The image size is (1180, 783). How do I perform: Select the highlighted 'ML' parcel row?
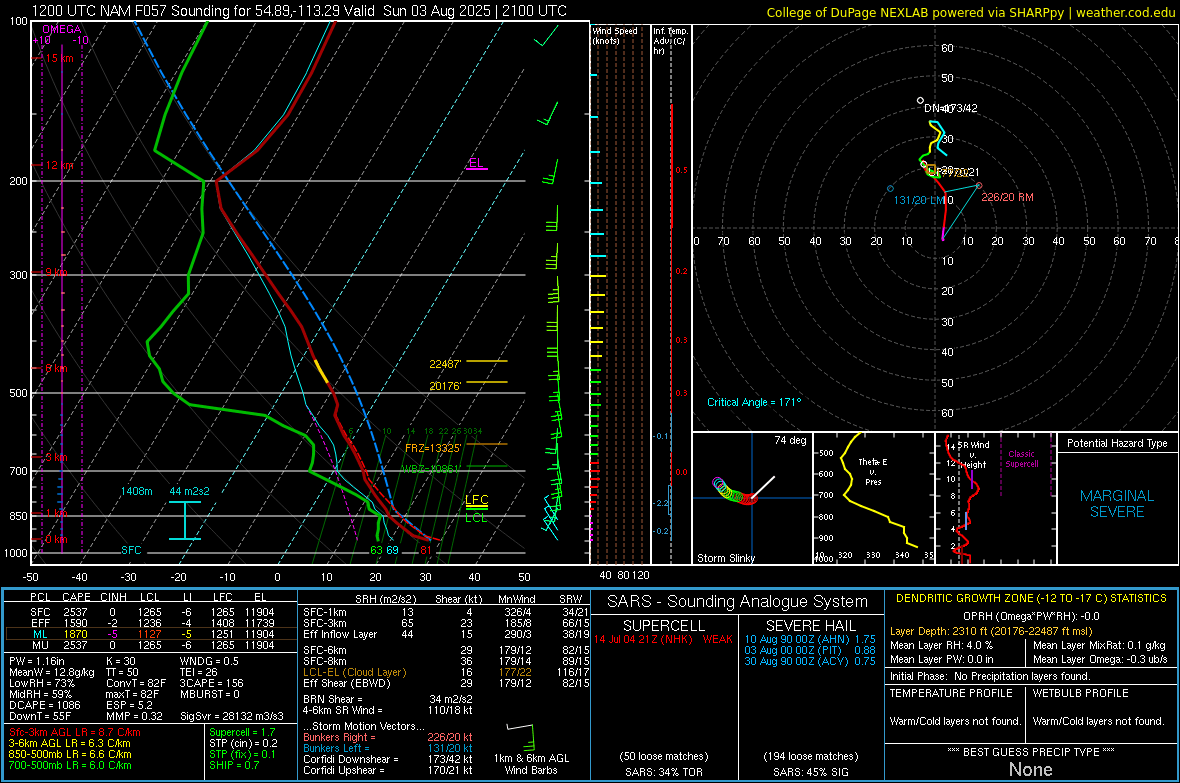tap(149, 635)
